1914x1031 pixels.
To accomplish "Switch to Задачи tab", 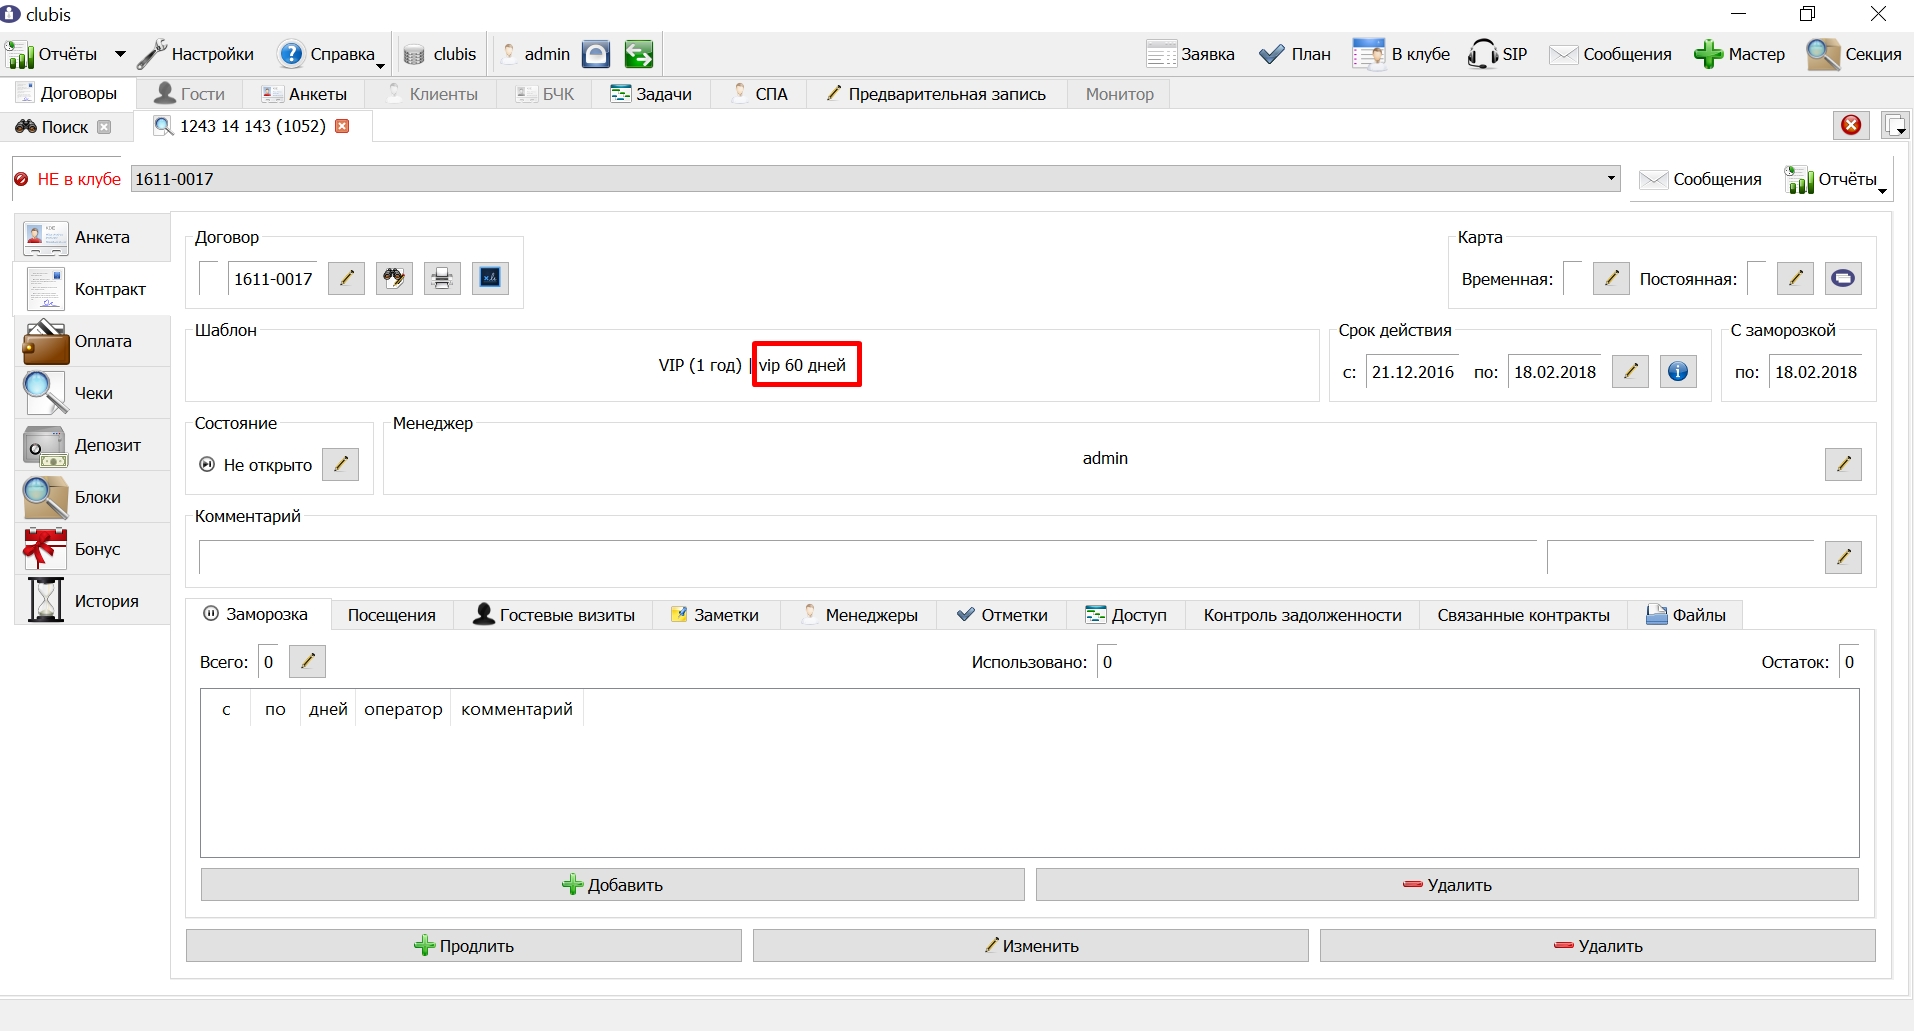I will (651, 94).
